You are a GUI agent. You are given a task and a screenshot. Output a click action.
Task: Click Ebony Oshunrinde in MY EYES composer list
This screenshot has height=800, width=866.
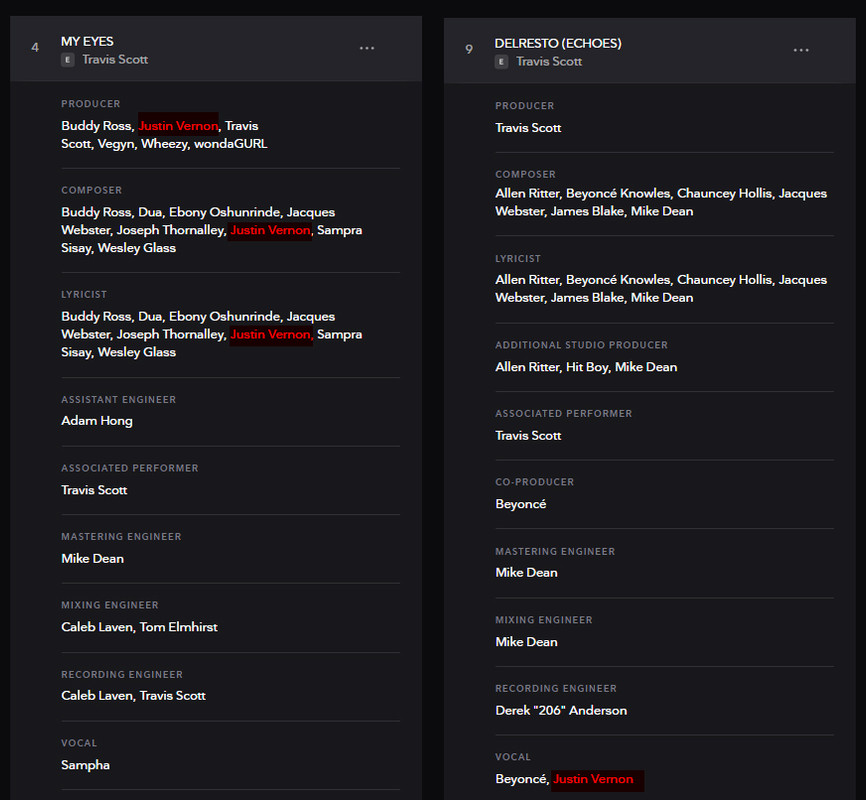point(224,212)
